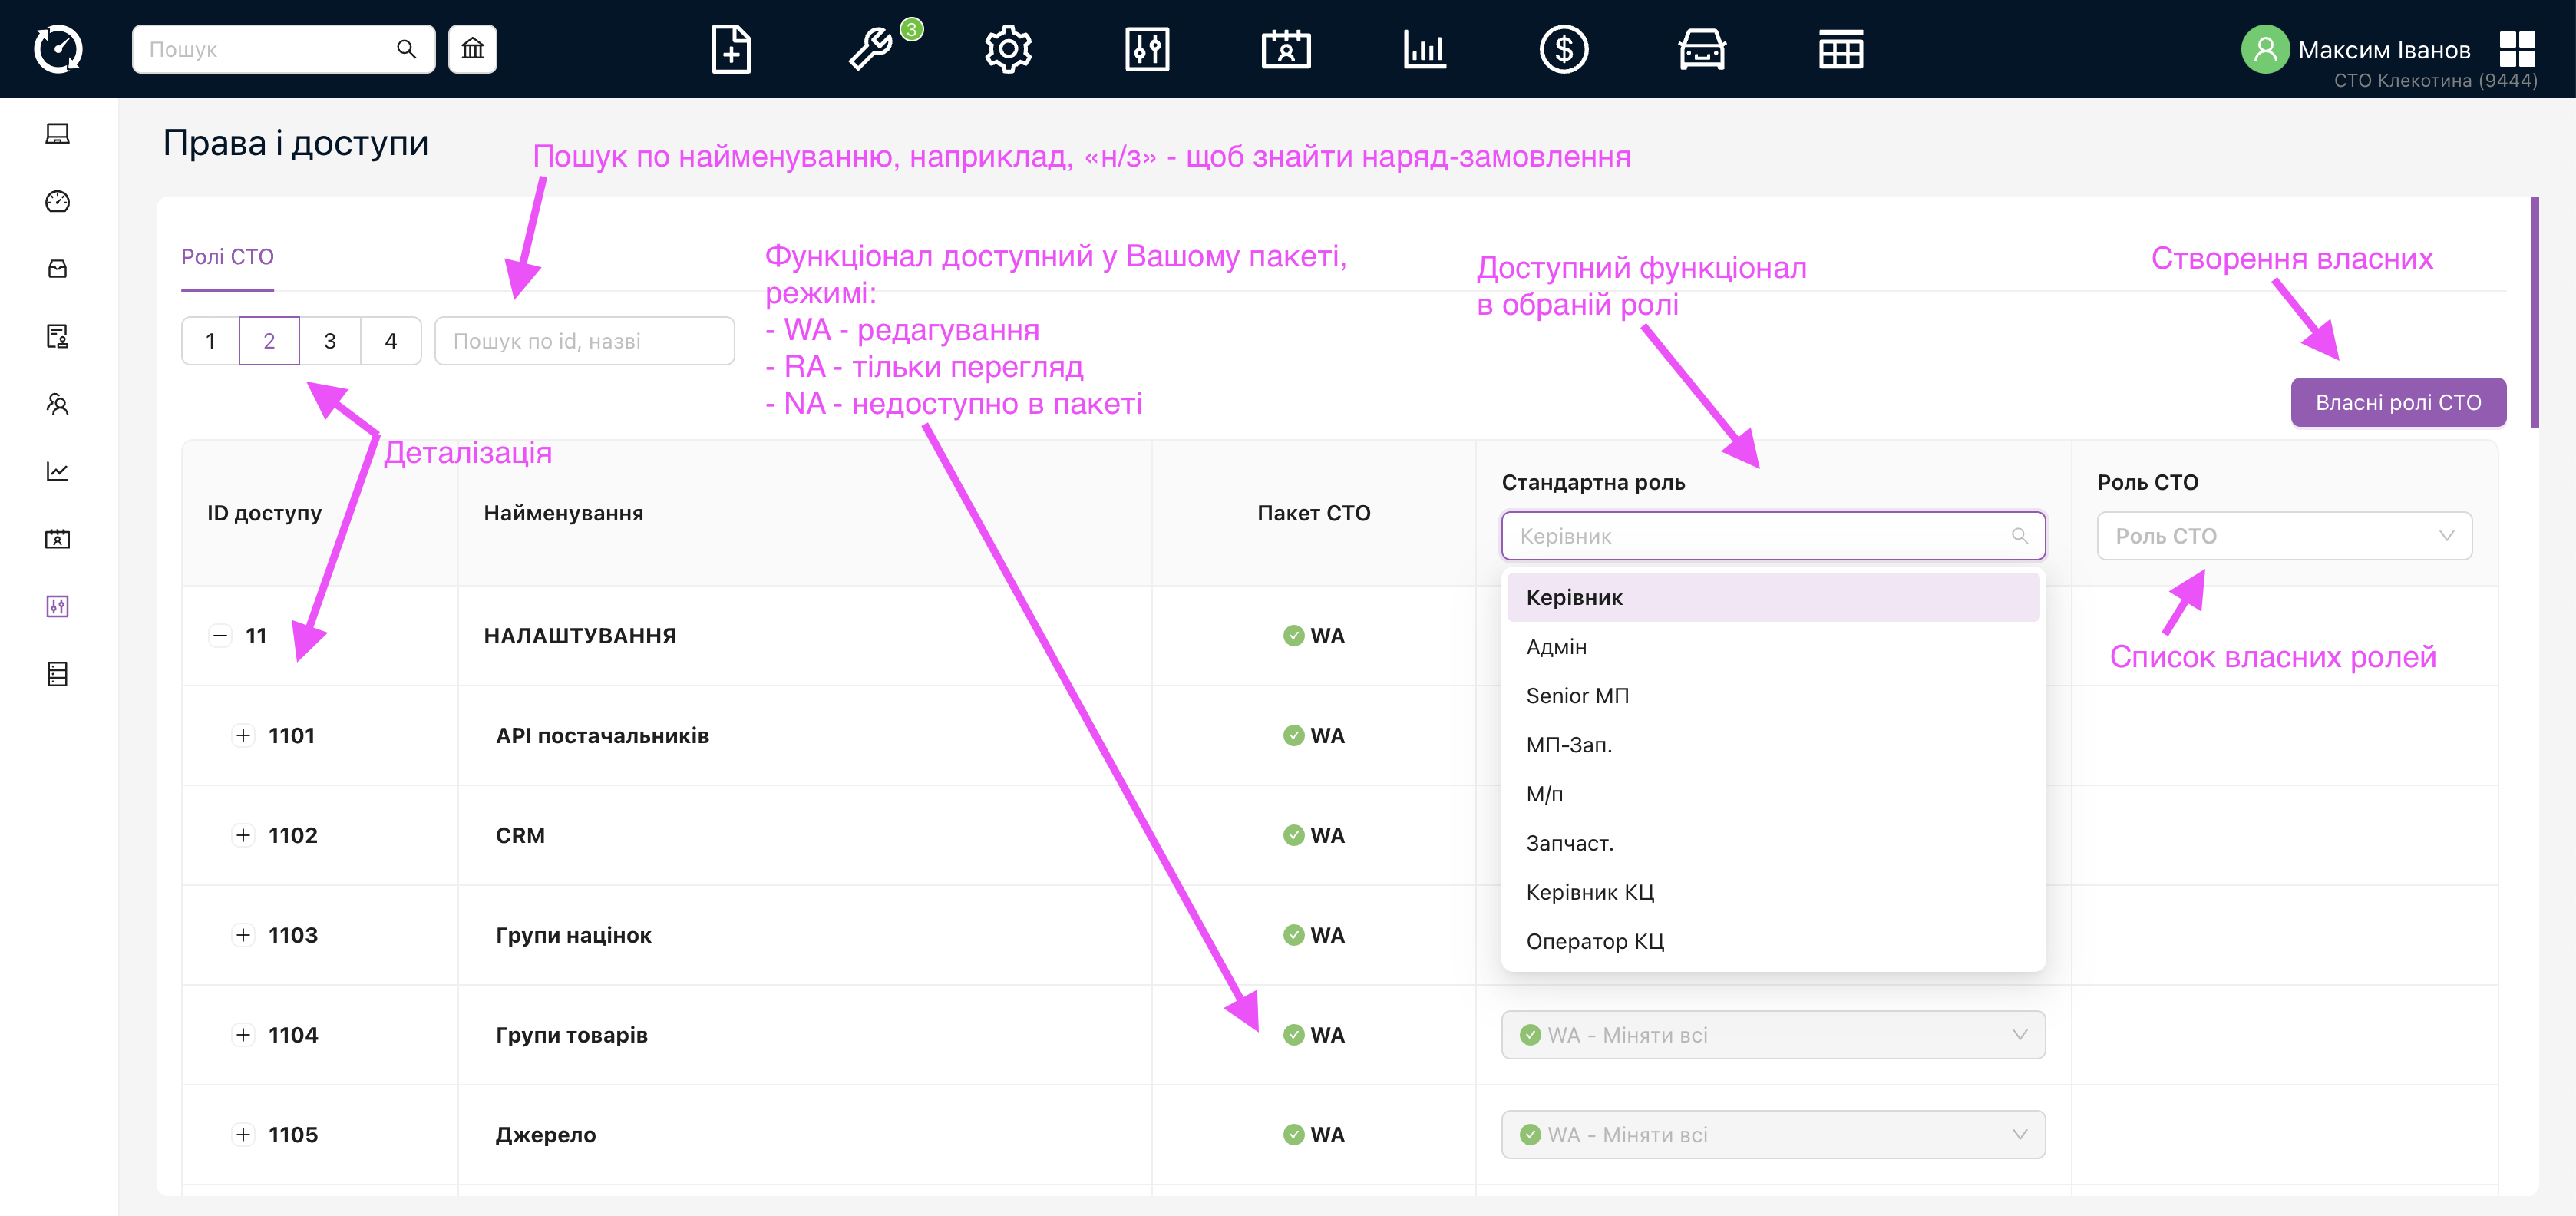Expand row 1101 API постачальників
This screenshot has height=1216, width=2576.
pyautogui.click(x=243, y=736)
